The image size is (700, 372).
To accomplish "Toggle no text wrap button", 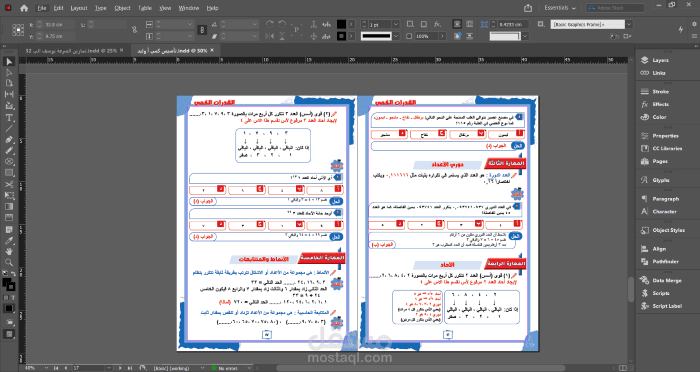I will point(457,24).
